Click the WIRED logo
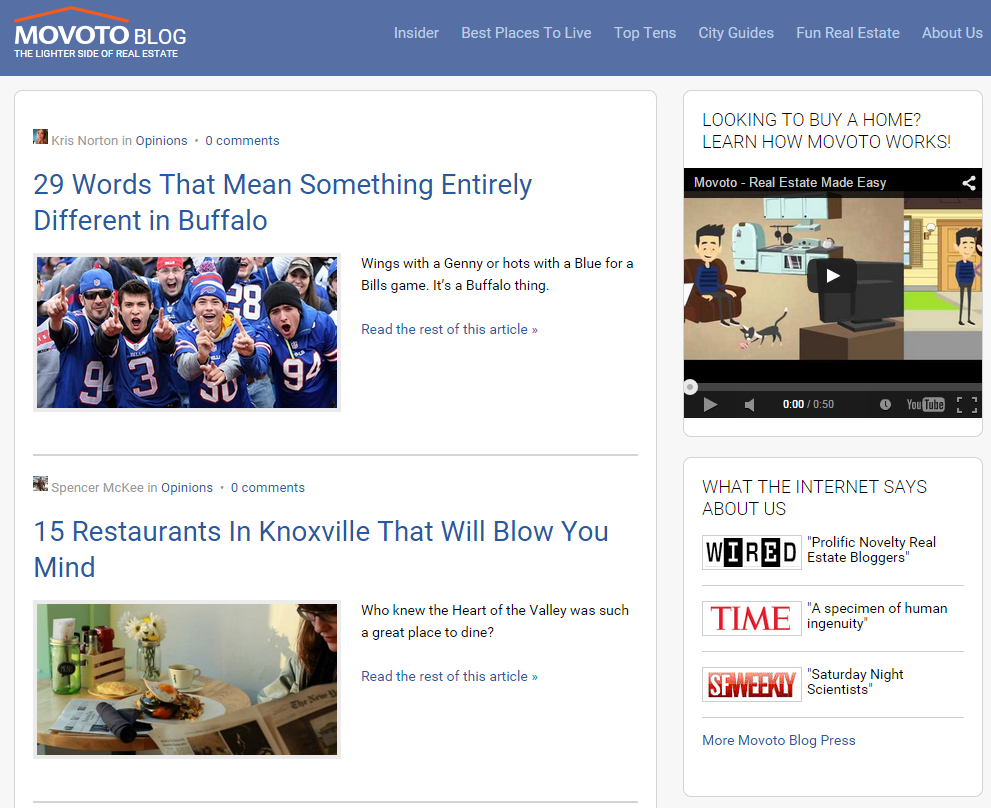 point(751,552)
